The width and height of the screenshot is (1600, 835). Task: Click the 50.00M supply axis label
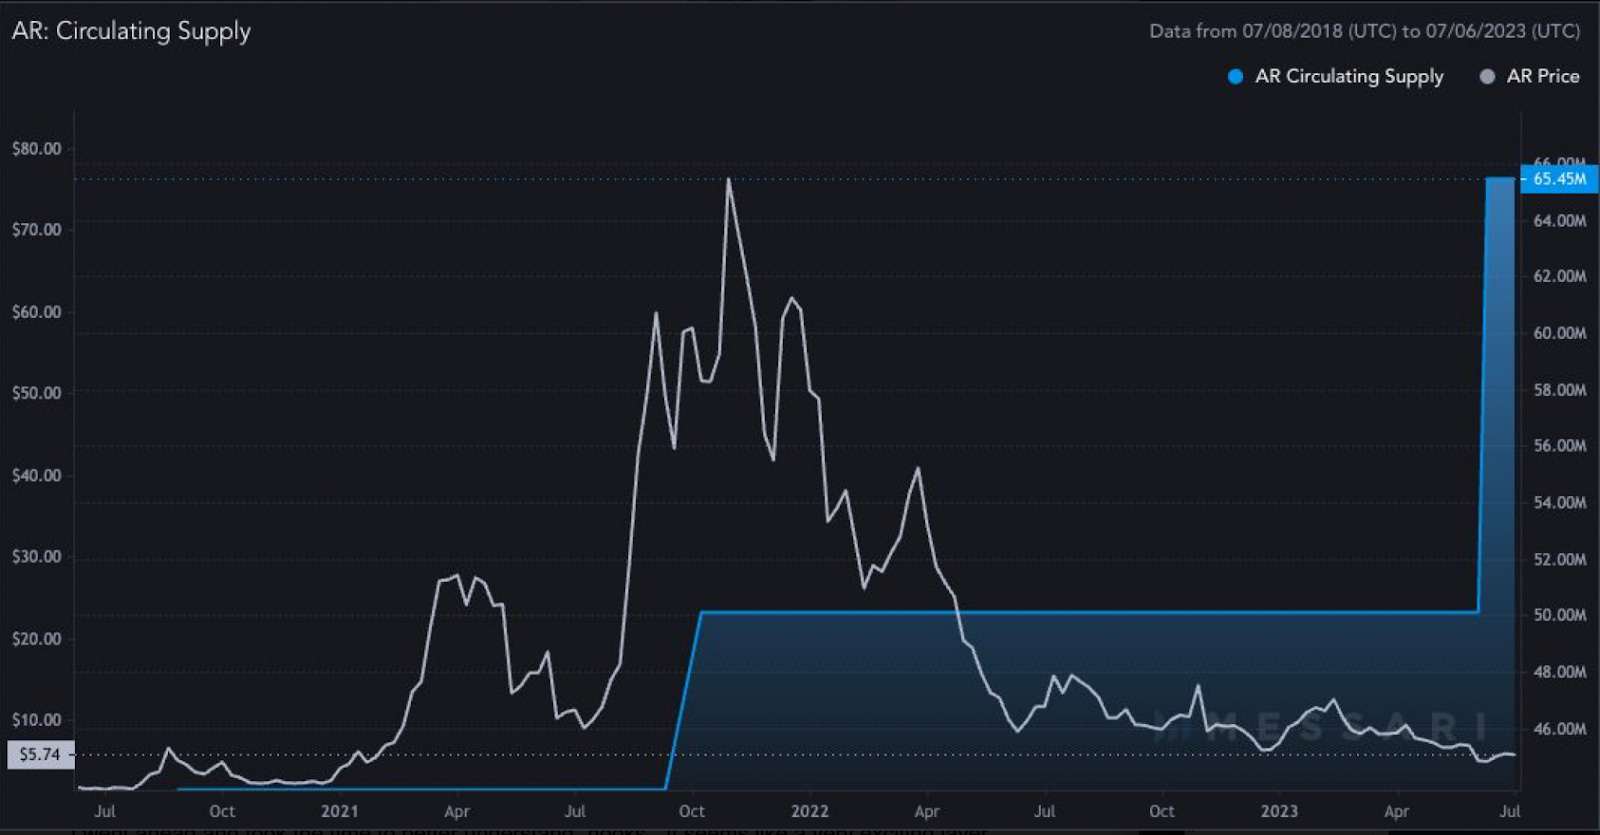1560,615
